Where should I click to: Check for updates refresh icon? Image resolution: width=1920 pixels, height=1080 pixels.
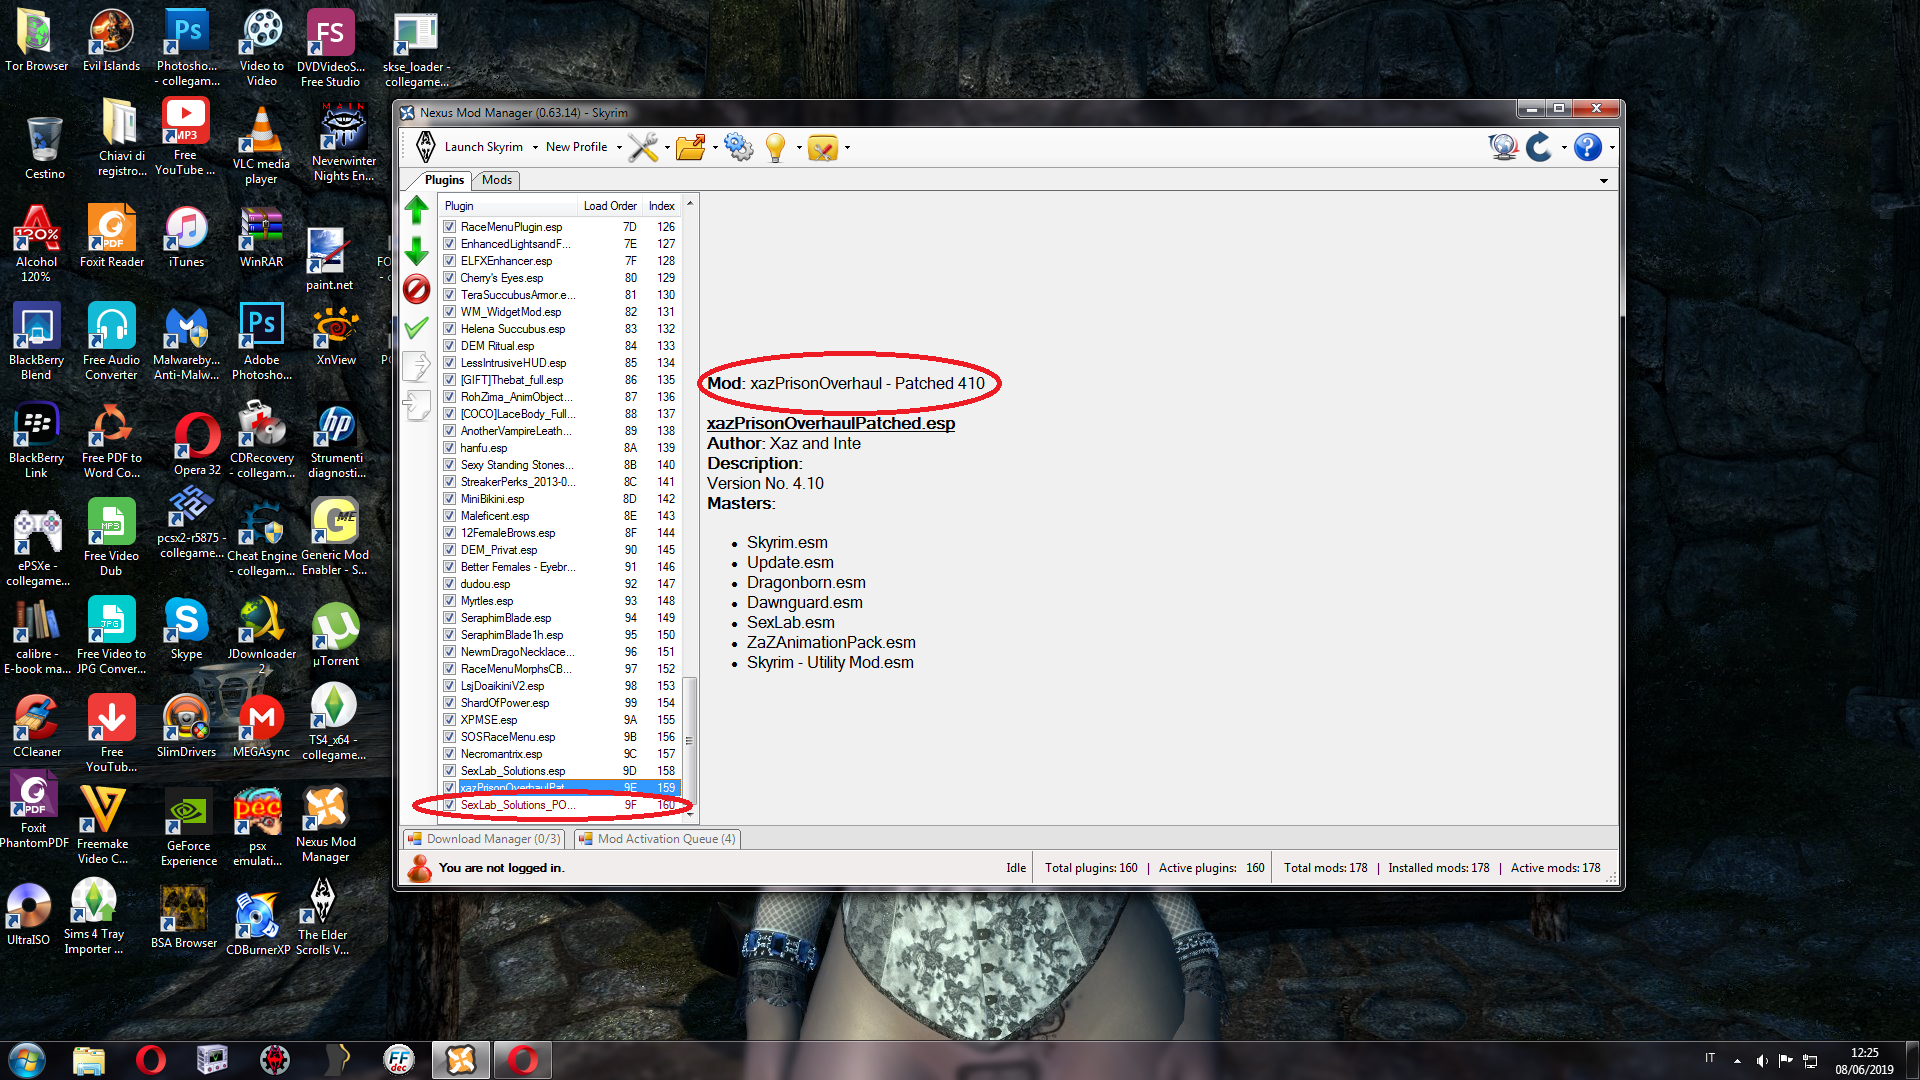click(1540, 147)
